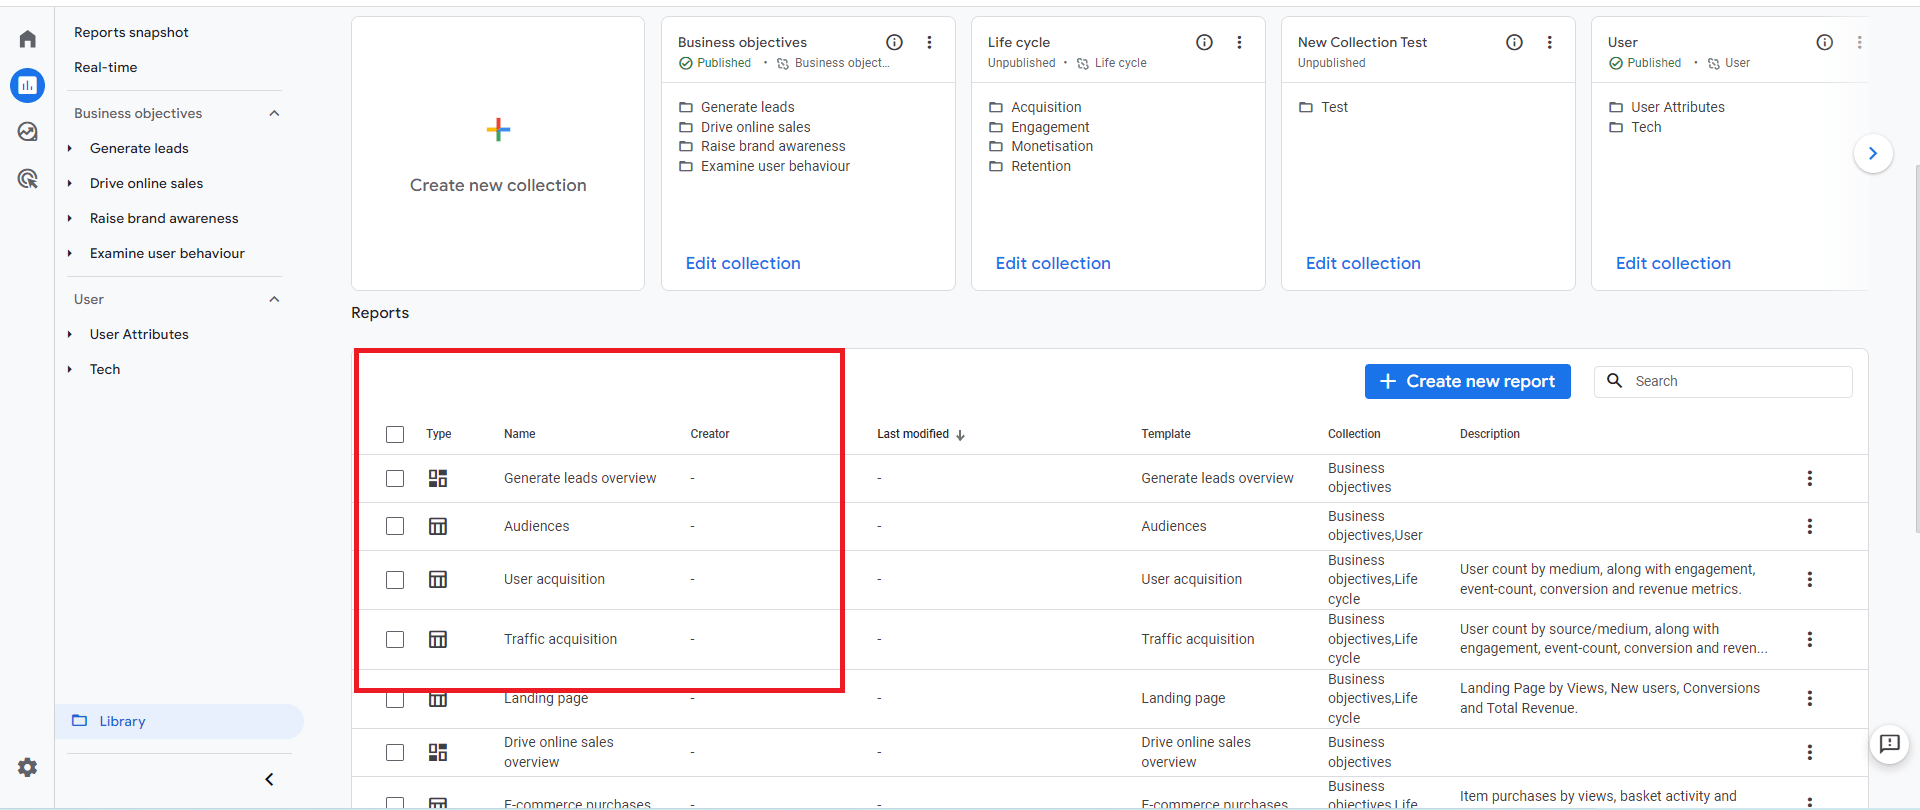The width and height of the screenshot is (1920, 810).
Task: Expand Generate leads in navigation
Action: click(70, 148)
